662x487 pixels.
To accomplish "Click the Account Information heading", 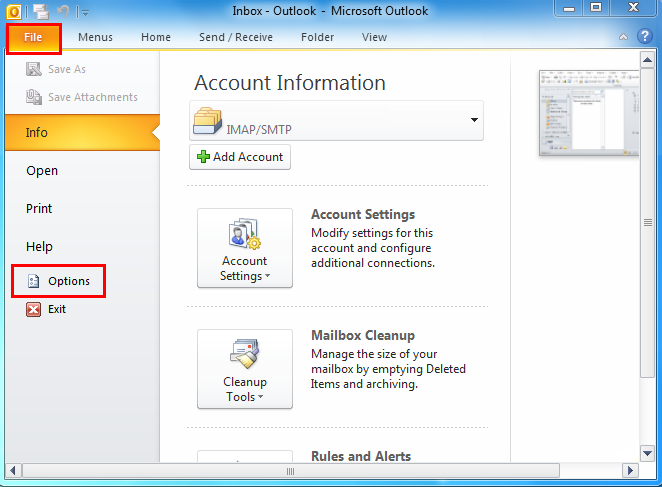I will [290, 82].
